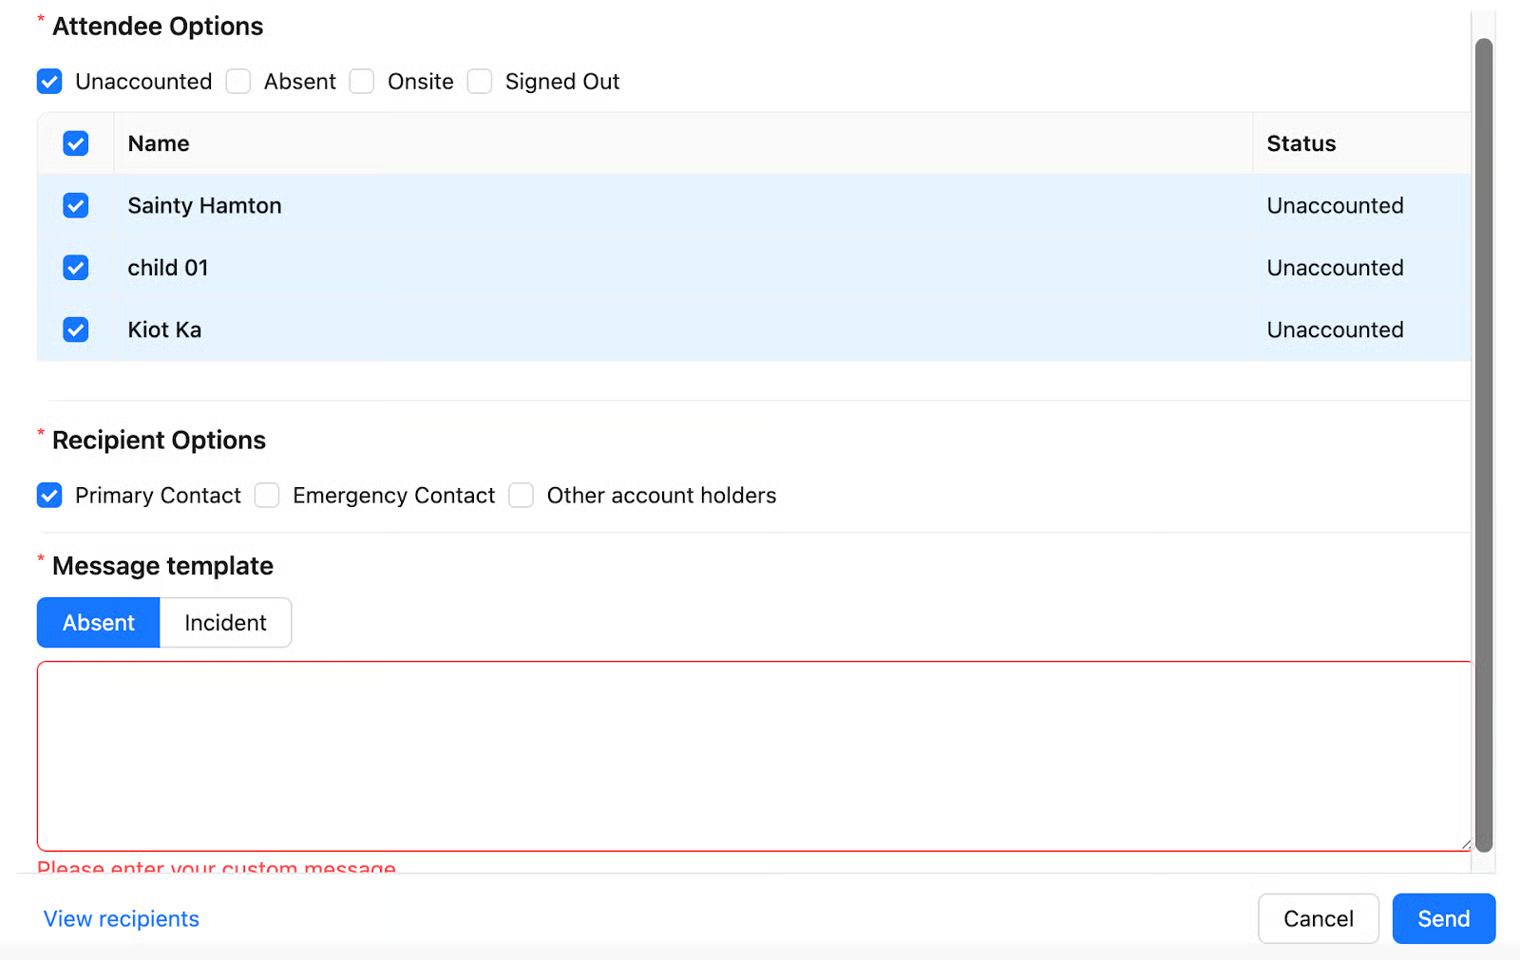The height and width of the screenshot is (960, 1520).
Task: Click the Status column header
Action: click(1301, 143)
